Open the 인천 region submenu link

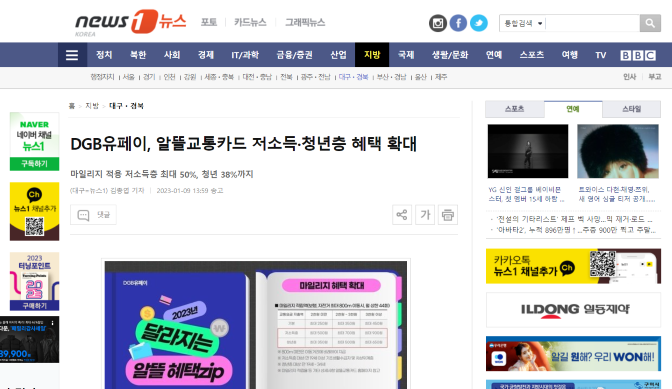[x=169, y=77]
